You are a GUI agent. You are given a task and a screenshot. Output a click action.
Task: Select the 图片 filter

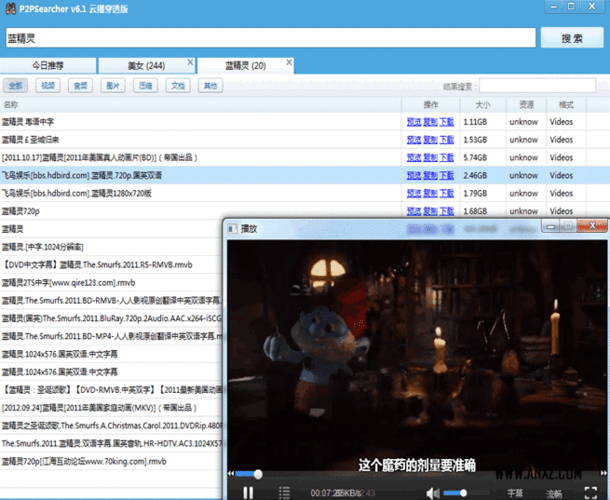pyautogui.click(x=113, y=86)
